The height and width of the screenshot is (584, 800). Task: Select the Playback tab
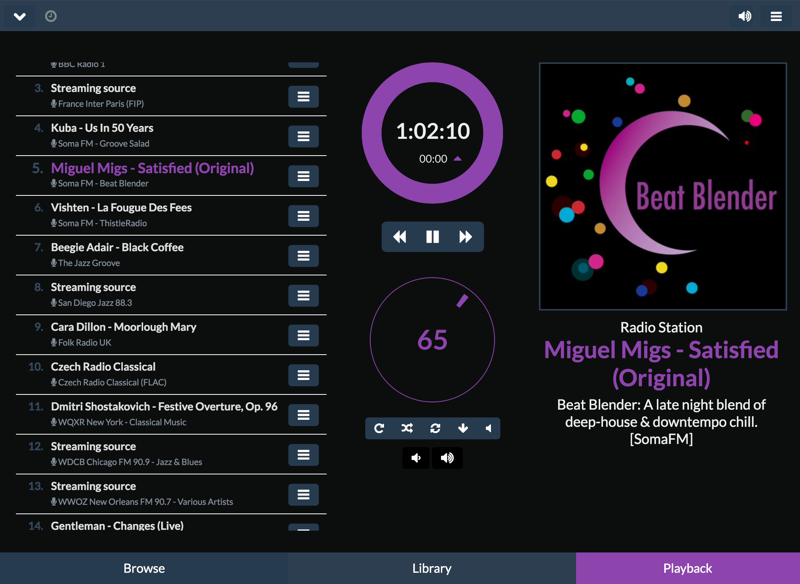(688, 568)
